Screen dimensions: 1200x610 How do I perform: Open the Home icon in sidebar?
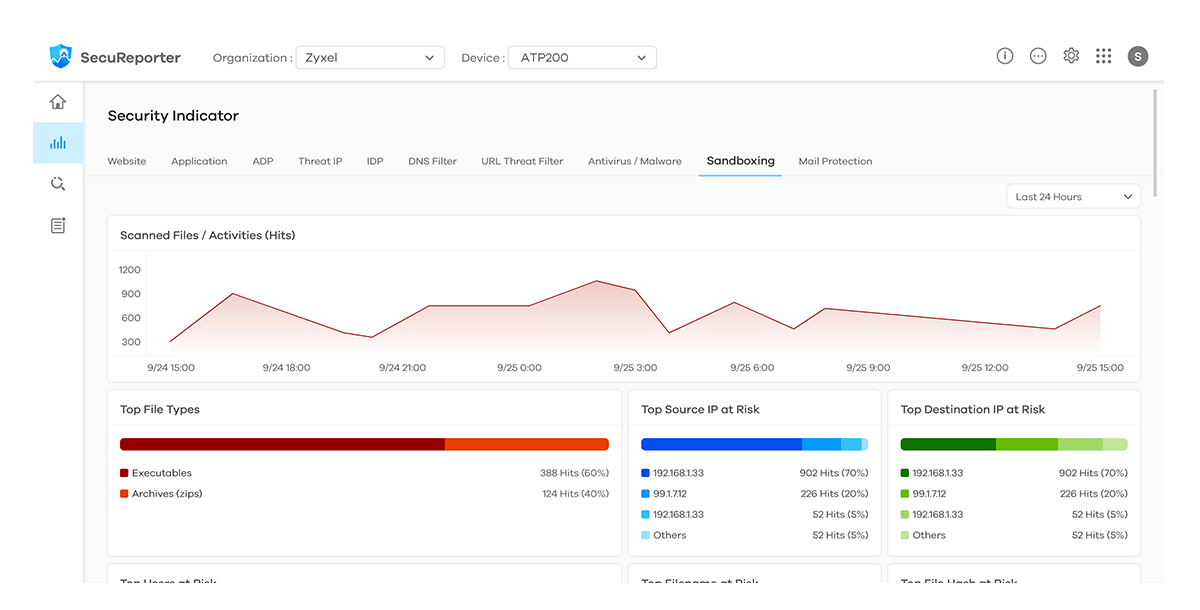(x=58, y=101)
